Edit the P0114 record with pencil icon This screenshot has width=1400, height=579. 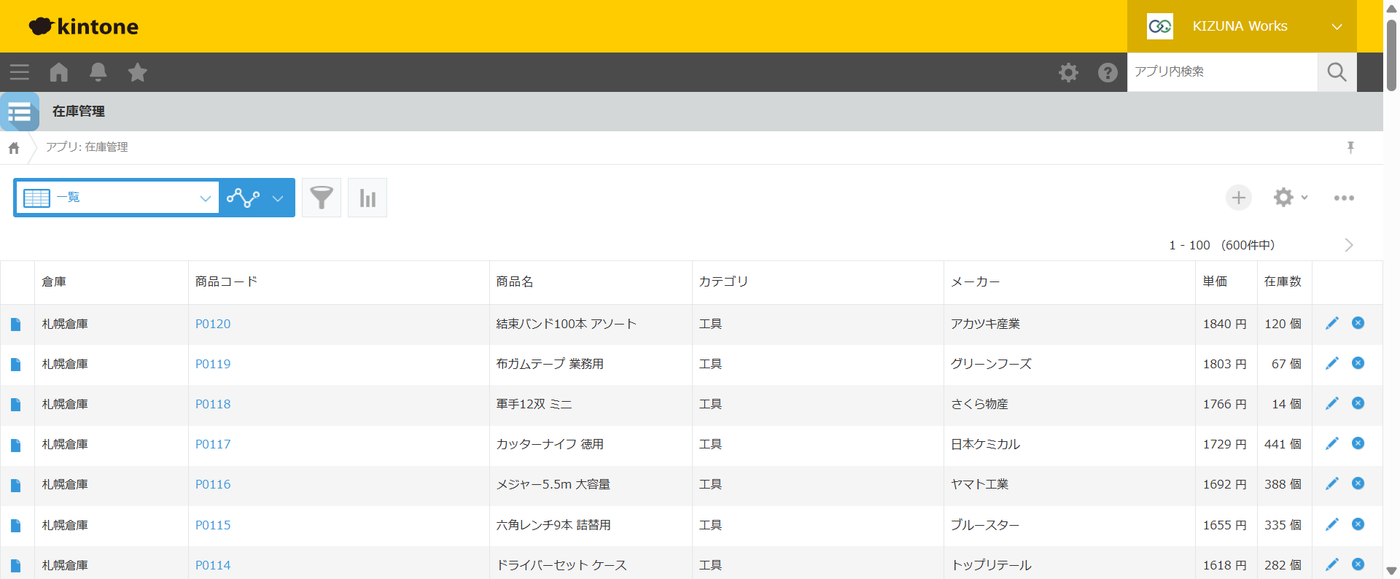pyautogui.click(x=1332, y=564)
